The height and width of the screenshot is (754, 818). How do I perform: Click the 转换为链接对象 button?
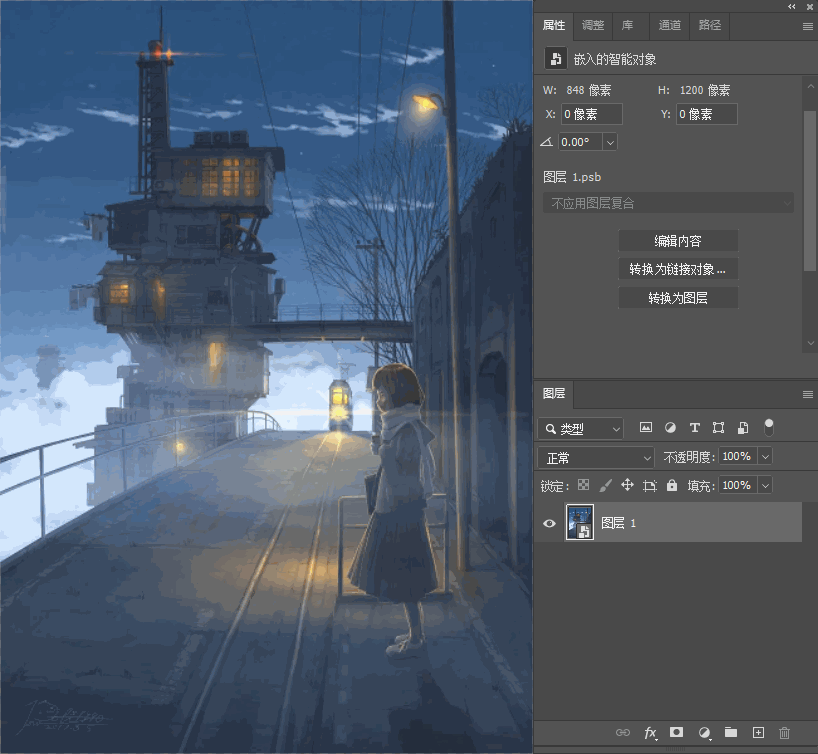(x=678, y=269)
